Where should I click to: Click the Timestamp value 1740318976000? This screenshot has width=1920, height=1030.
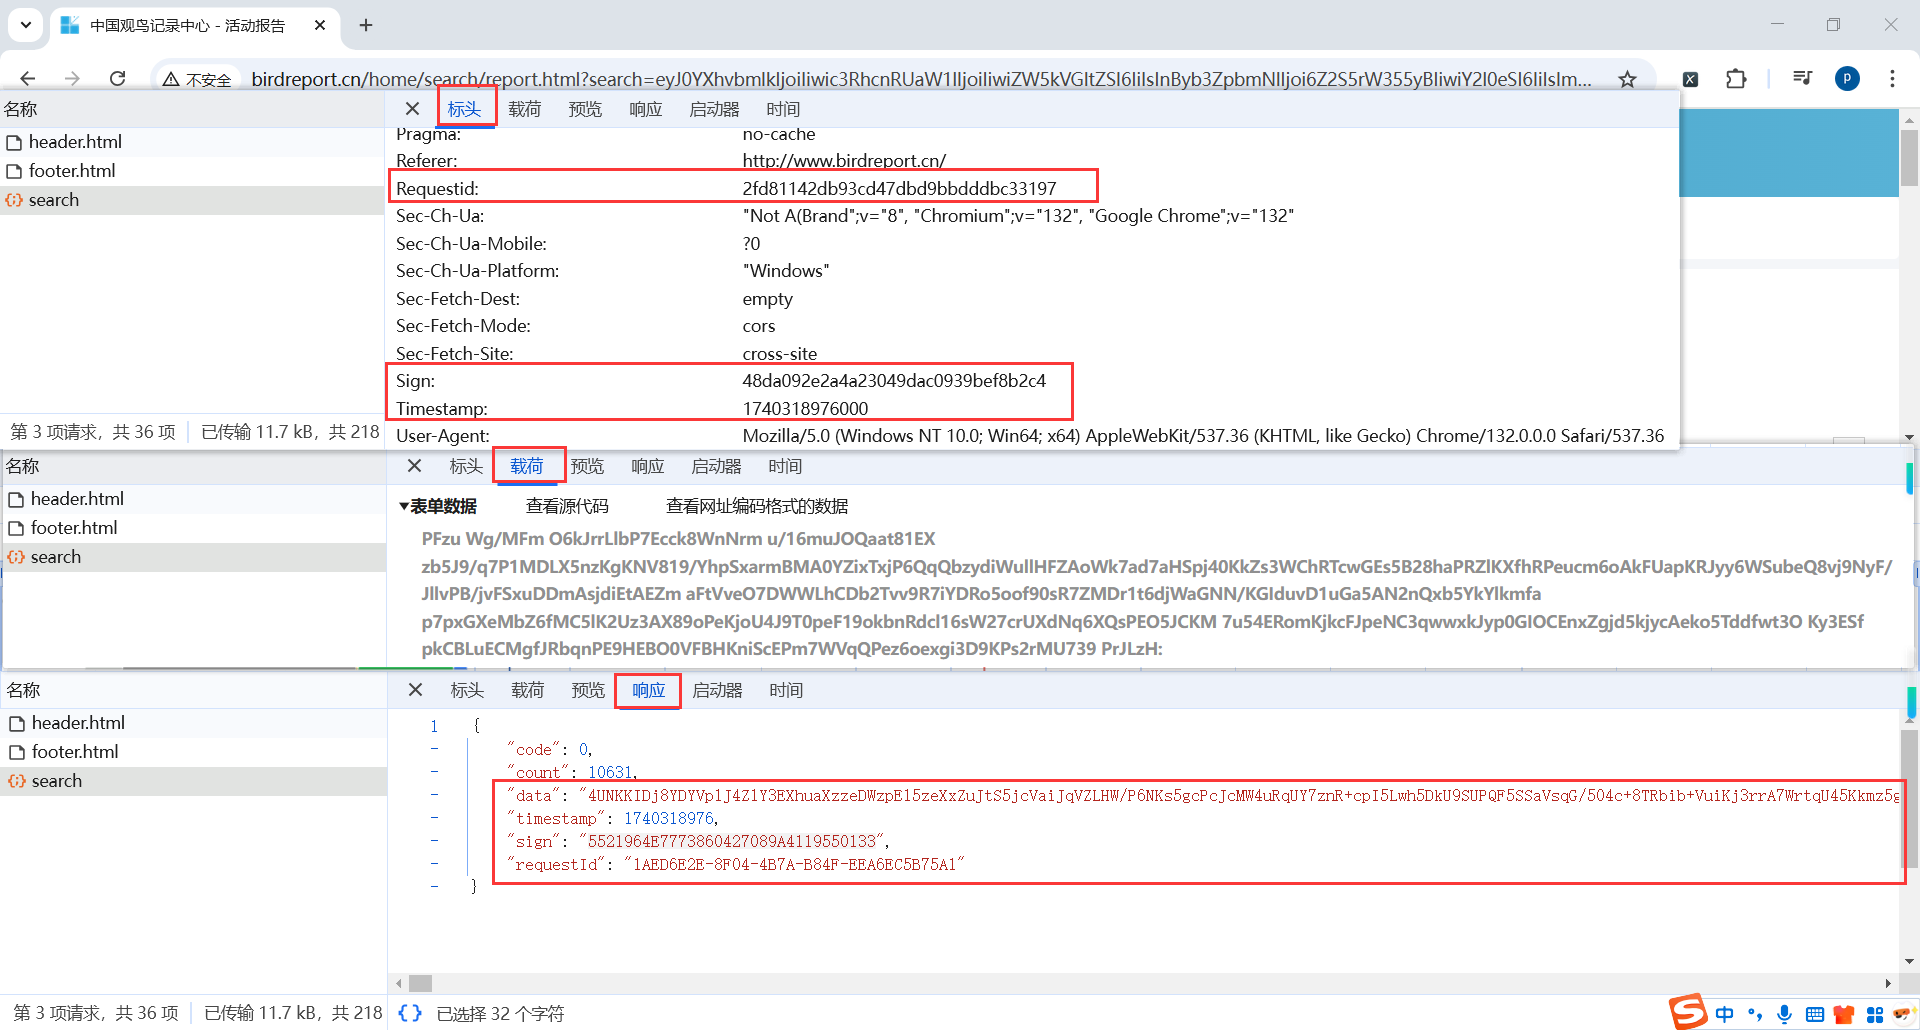[x=805, y=408]
